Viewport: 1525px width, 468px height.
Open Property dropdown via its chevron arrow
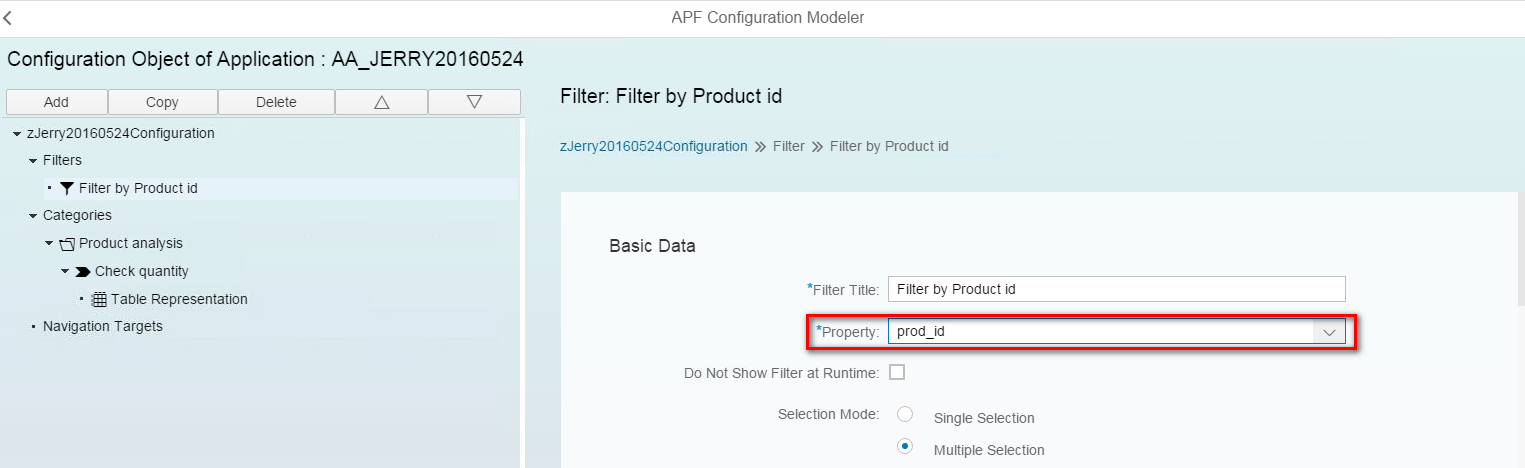coord(1328,332)
